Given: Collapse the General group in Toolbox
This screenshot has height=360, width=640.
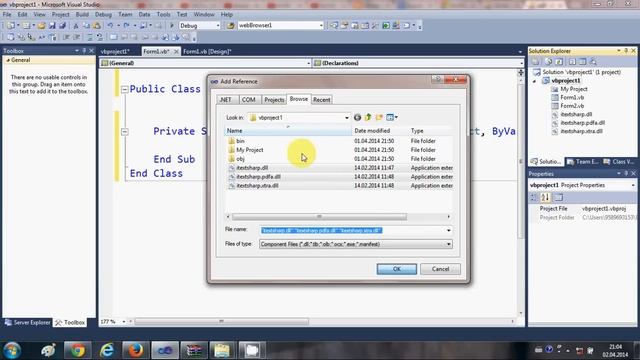Looking at the screenshot, I should pyautogui.click(x=8, y=60).
